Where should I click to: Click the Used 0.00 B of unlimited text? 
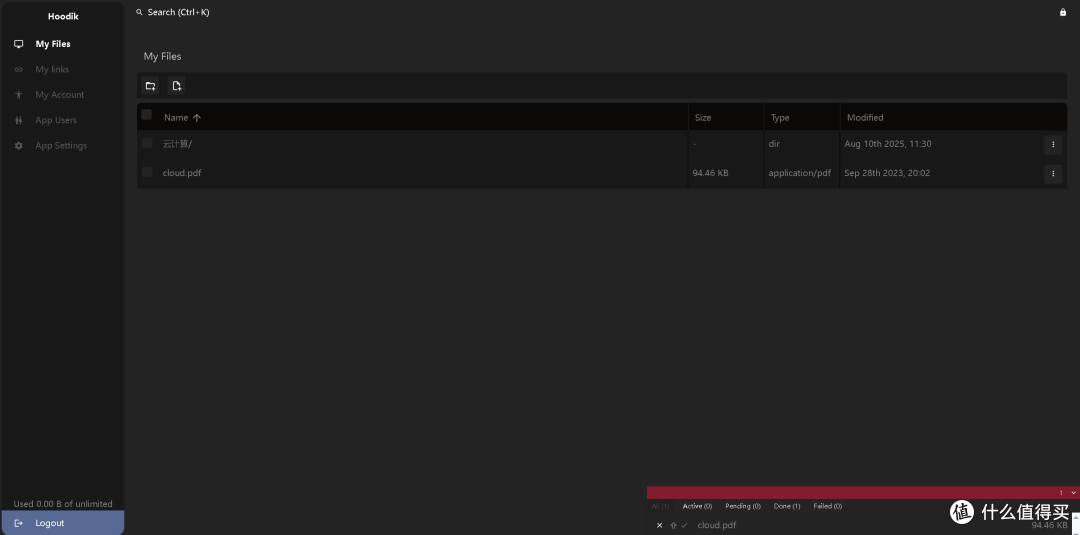coord(63,504)
